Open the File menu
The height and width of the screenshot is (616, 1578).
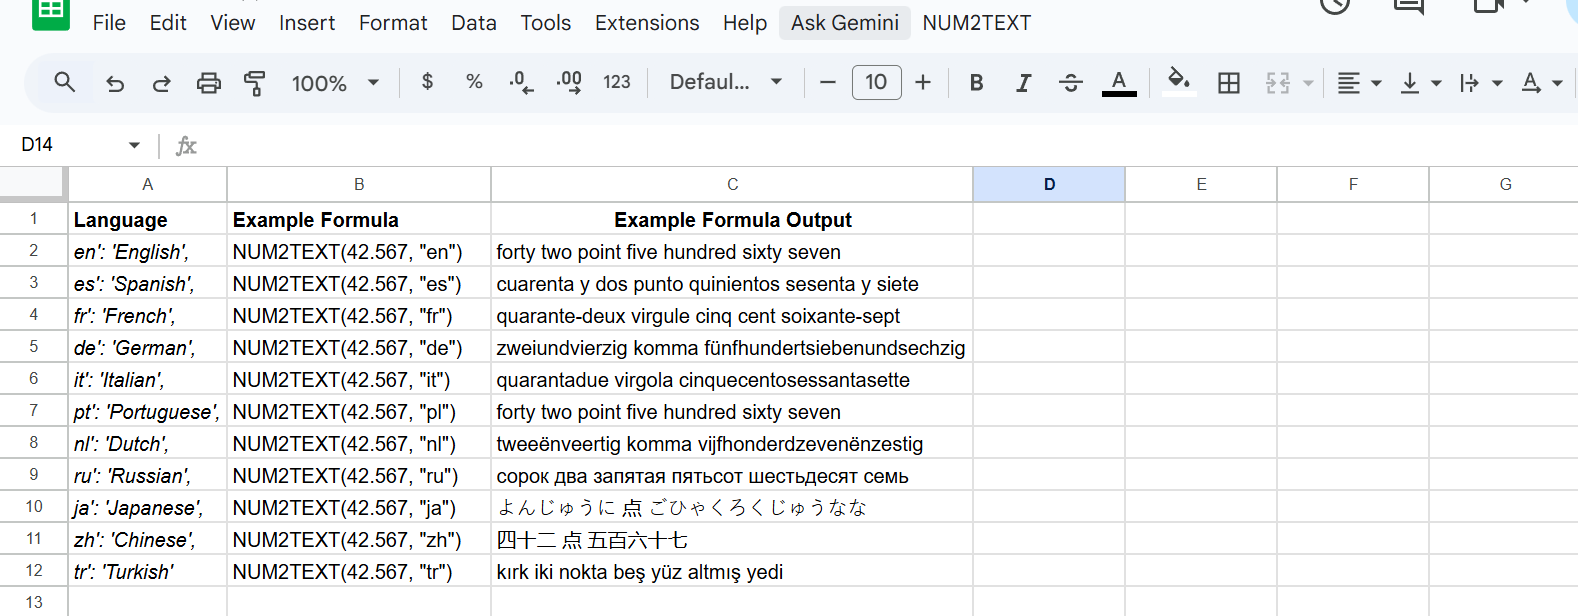(109, 22)
